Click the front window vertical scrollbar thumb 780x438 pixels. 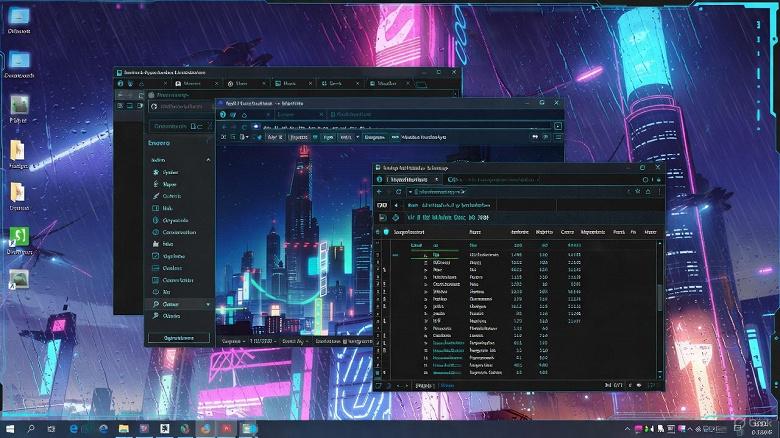tap(660, 297)
